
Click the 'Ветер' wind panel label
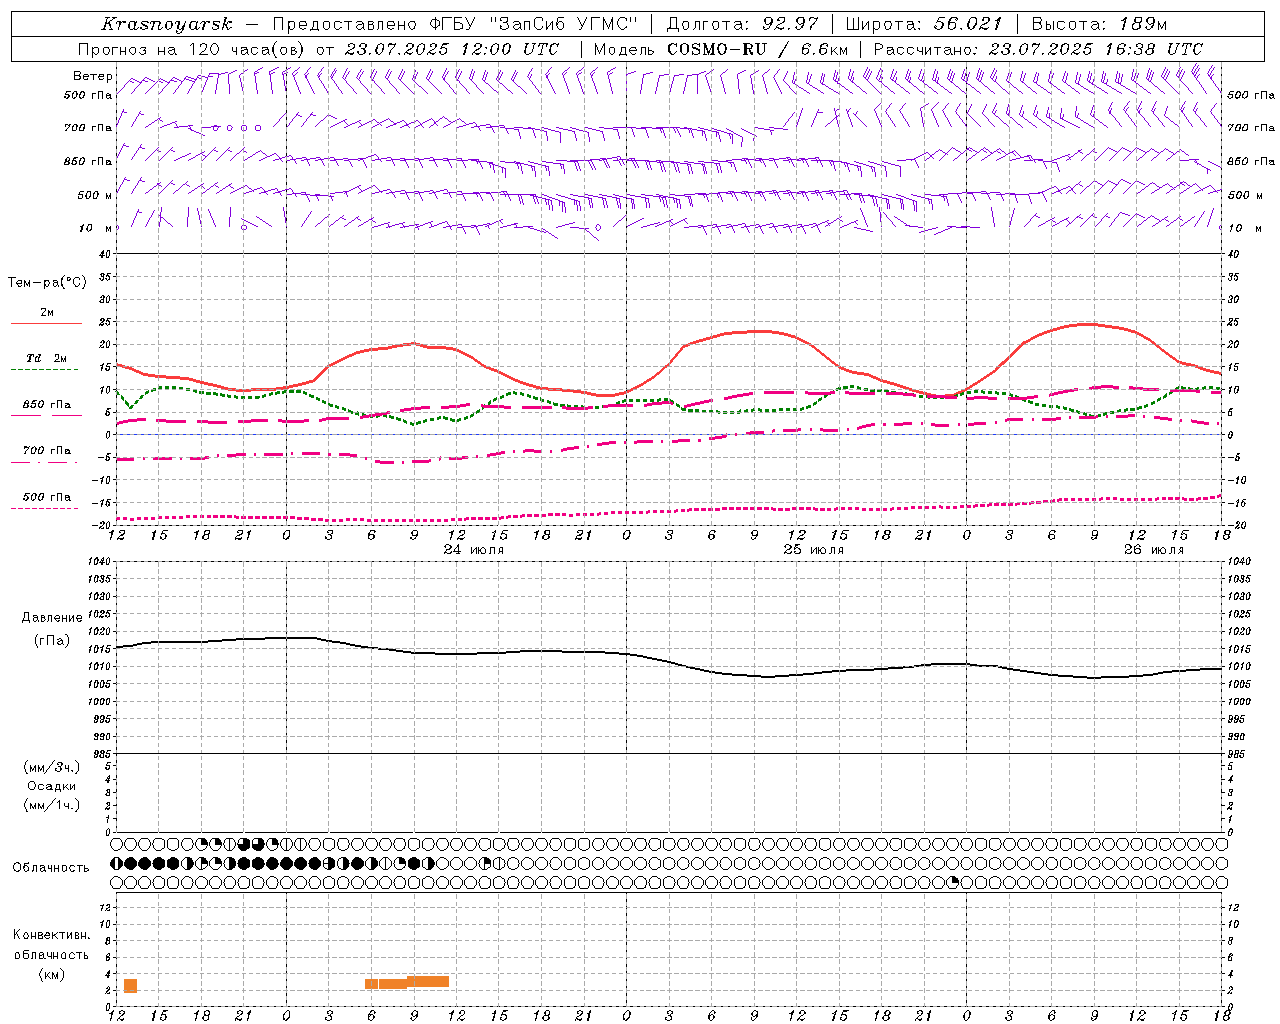point(93,76)
